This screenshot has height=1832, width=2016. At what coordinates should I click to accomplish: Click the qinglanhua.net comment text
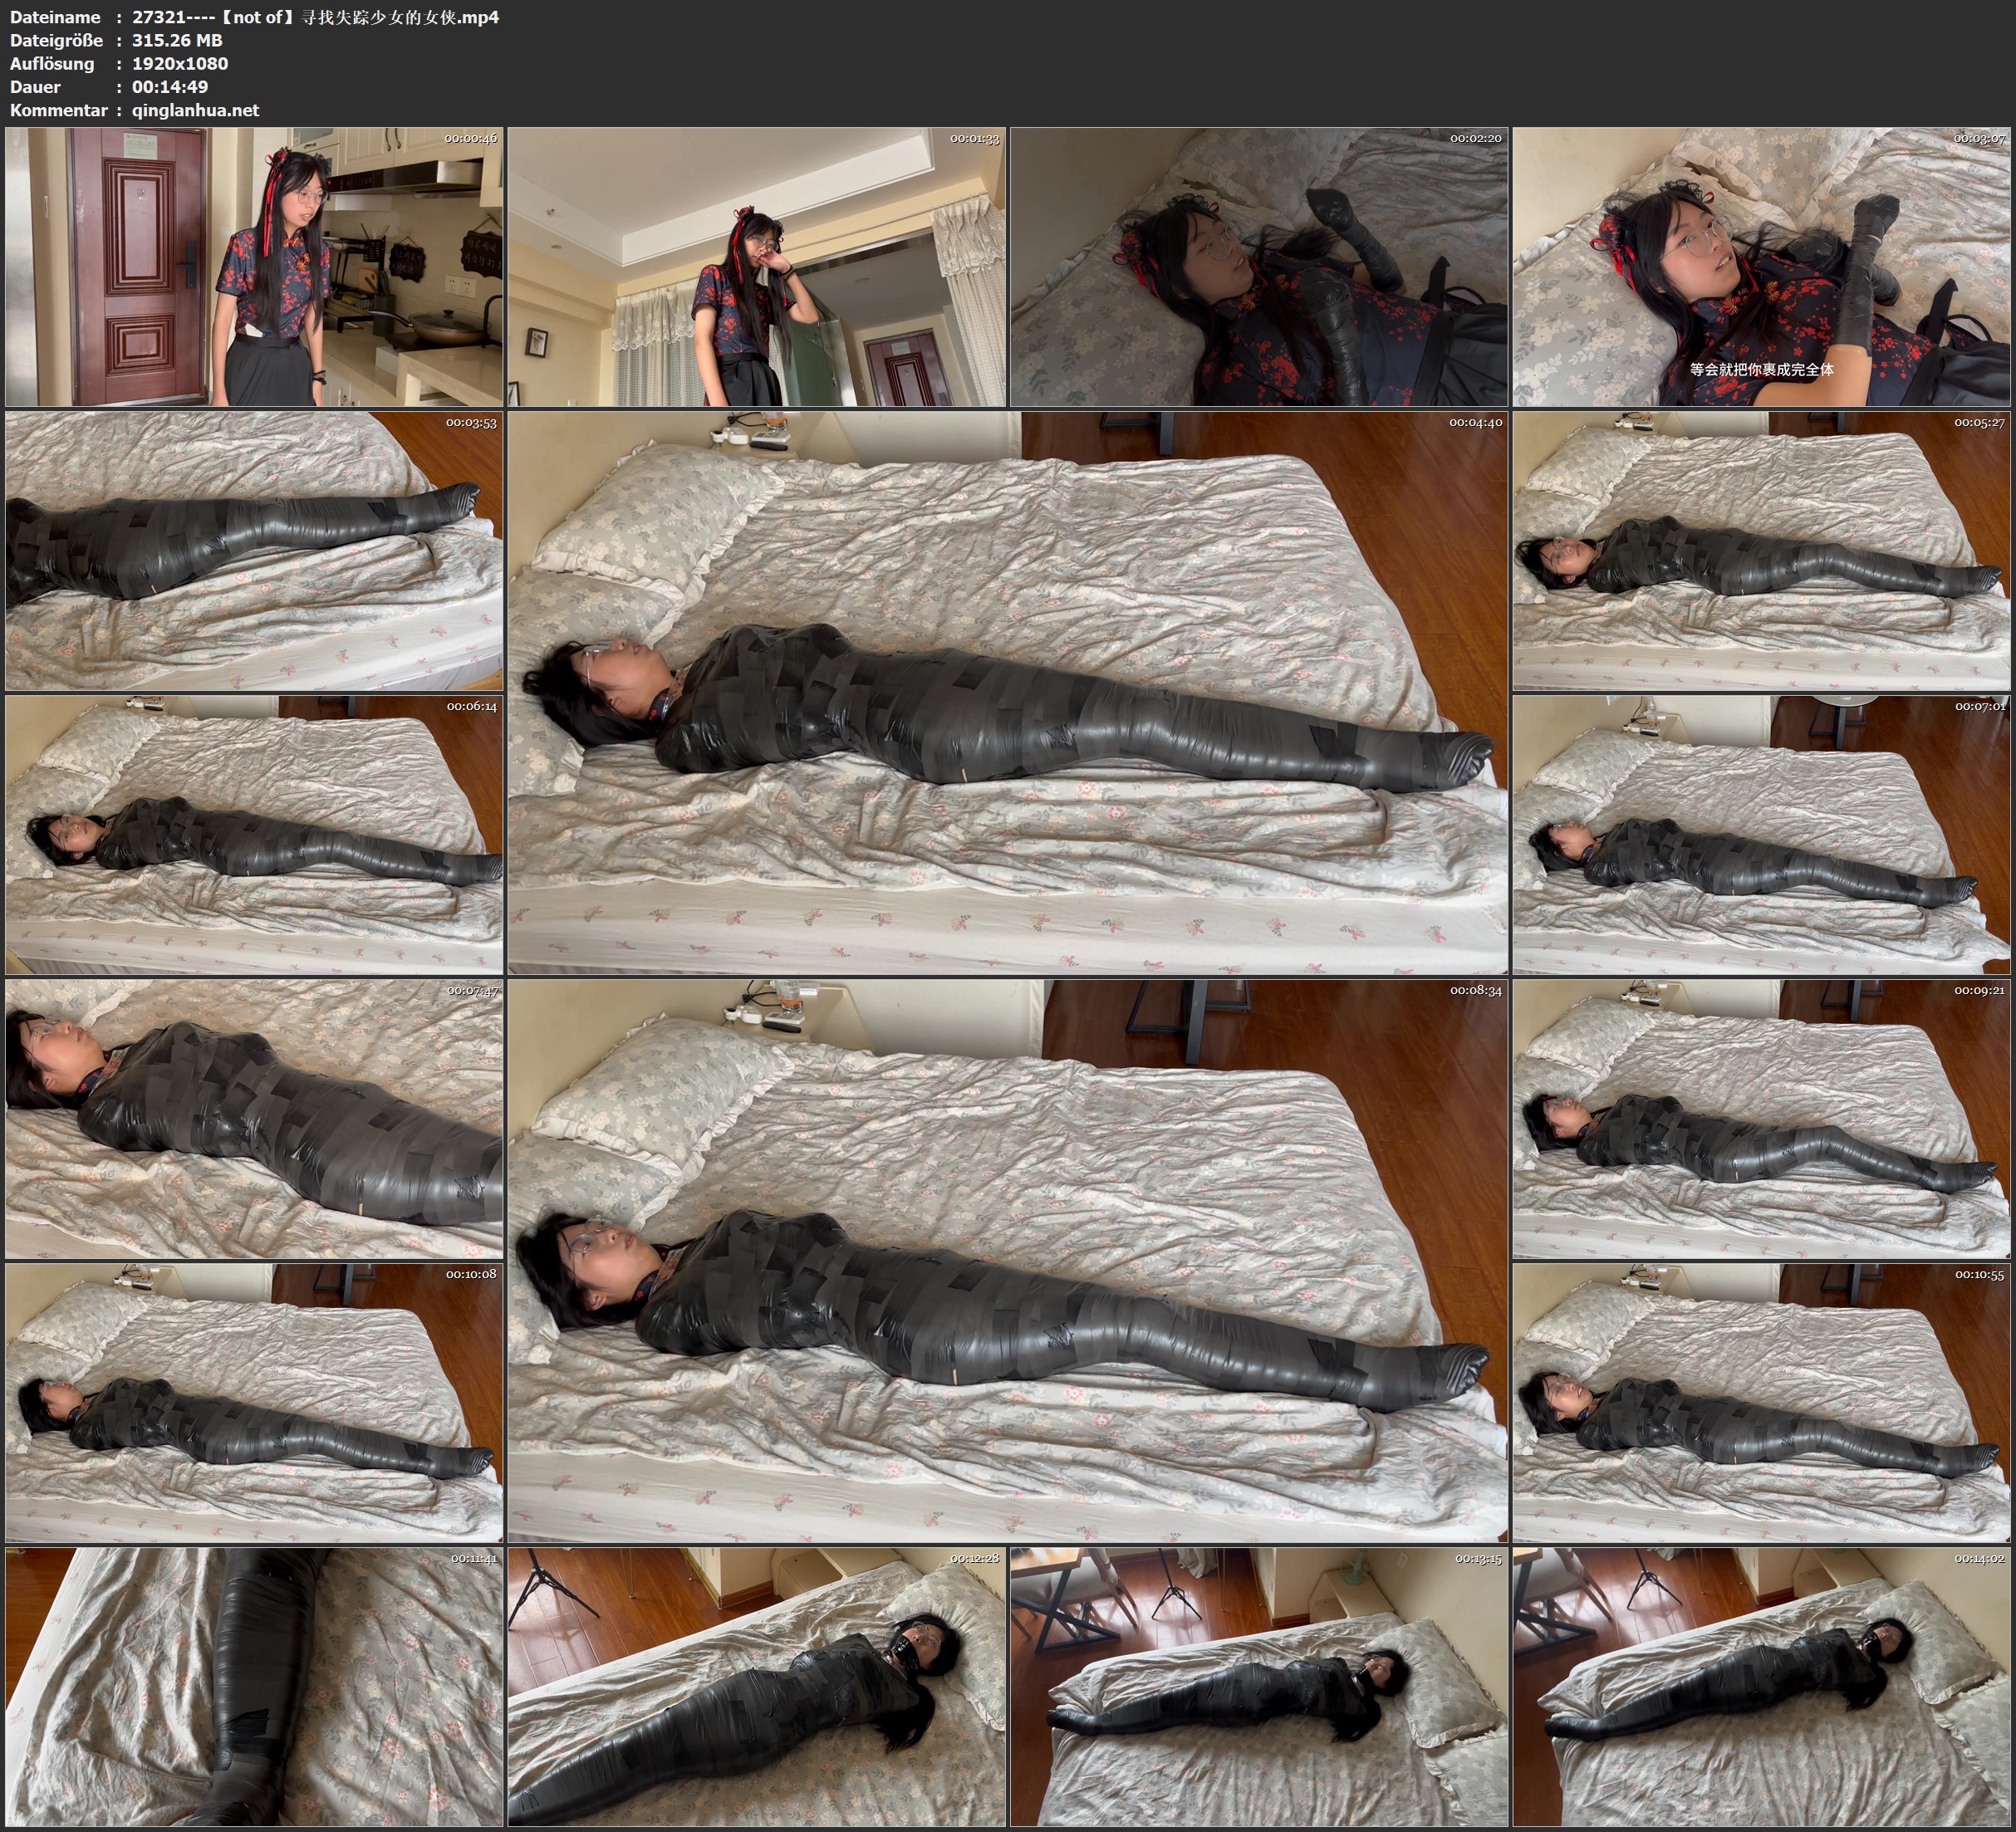coord(195,110)
